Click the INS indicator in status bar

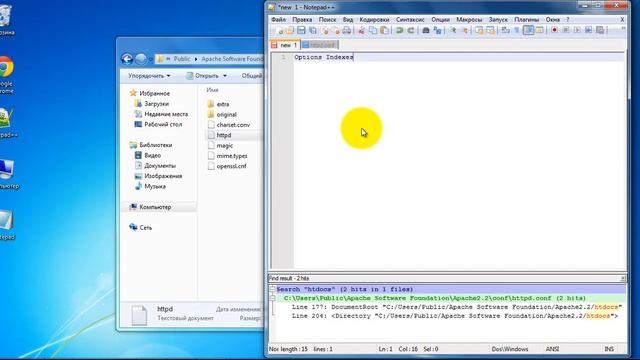pos(609,349)
